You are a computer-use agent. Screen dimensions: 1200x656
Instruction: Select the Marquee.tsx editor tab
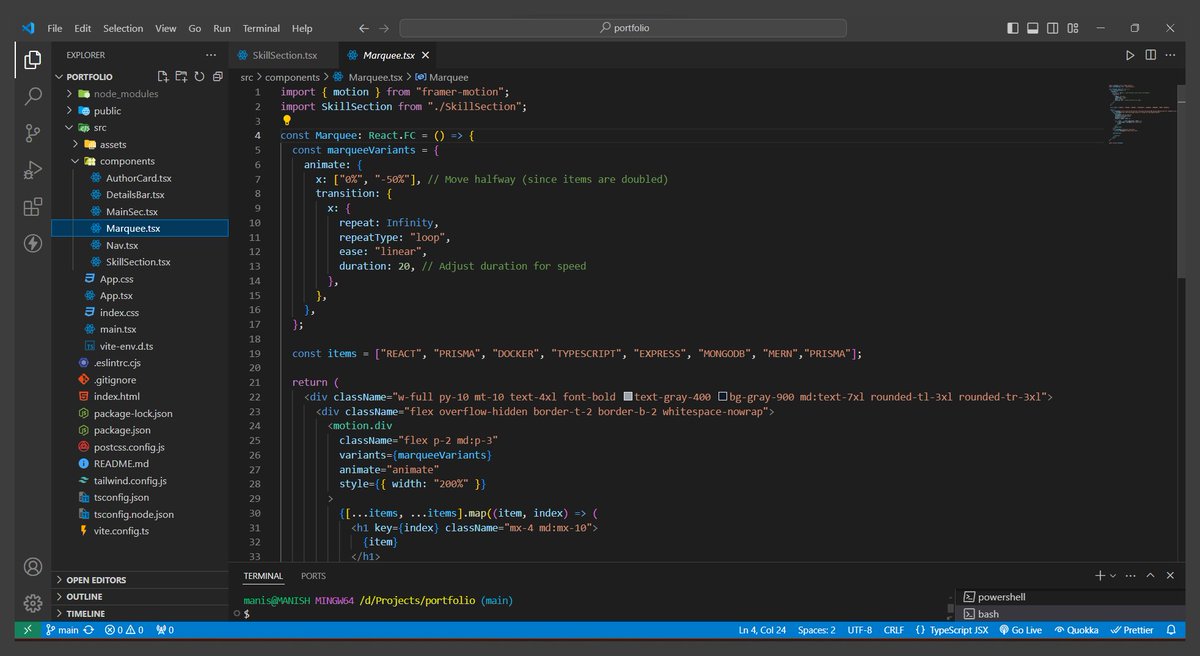tap(388, 55)
